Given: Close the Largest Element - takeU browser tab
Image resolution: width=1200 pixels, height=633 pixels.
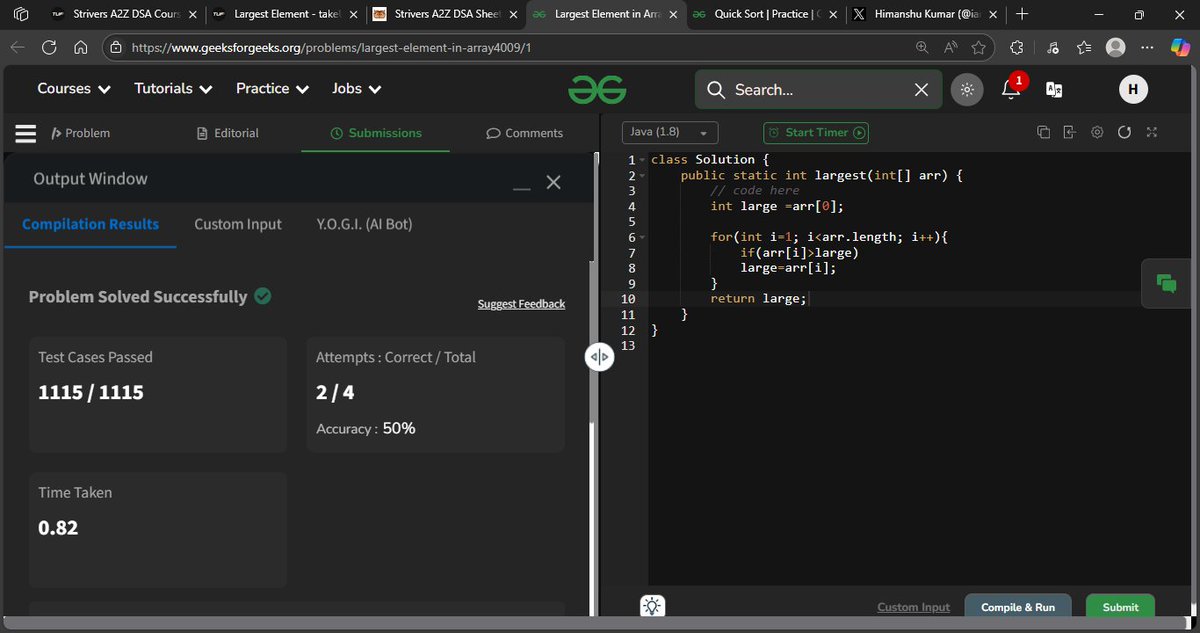Looking at the screenshot, I should [x=351, y=15].
